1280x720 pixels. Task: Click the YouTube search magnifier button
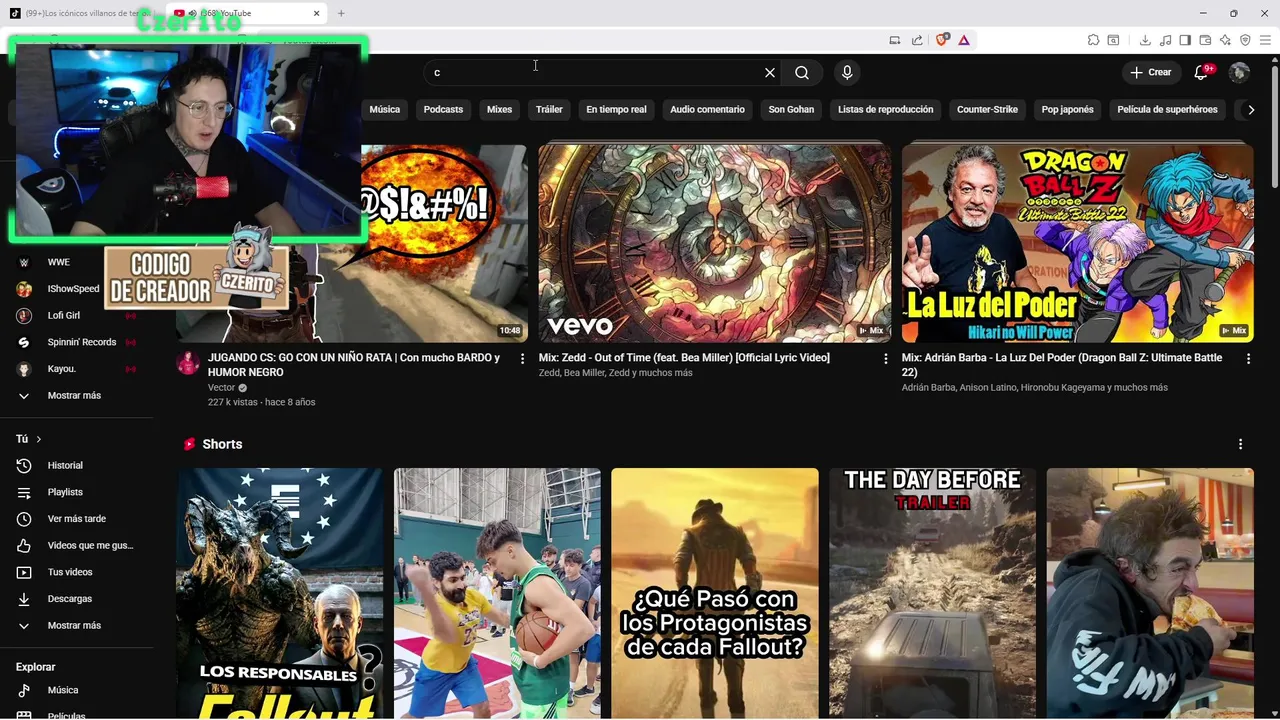coord(802,72)
